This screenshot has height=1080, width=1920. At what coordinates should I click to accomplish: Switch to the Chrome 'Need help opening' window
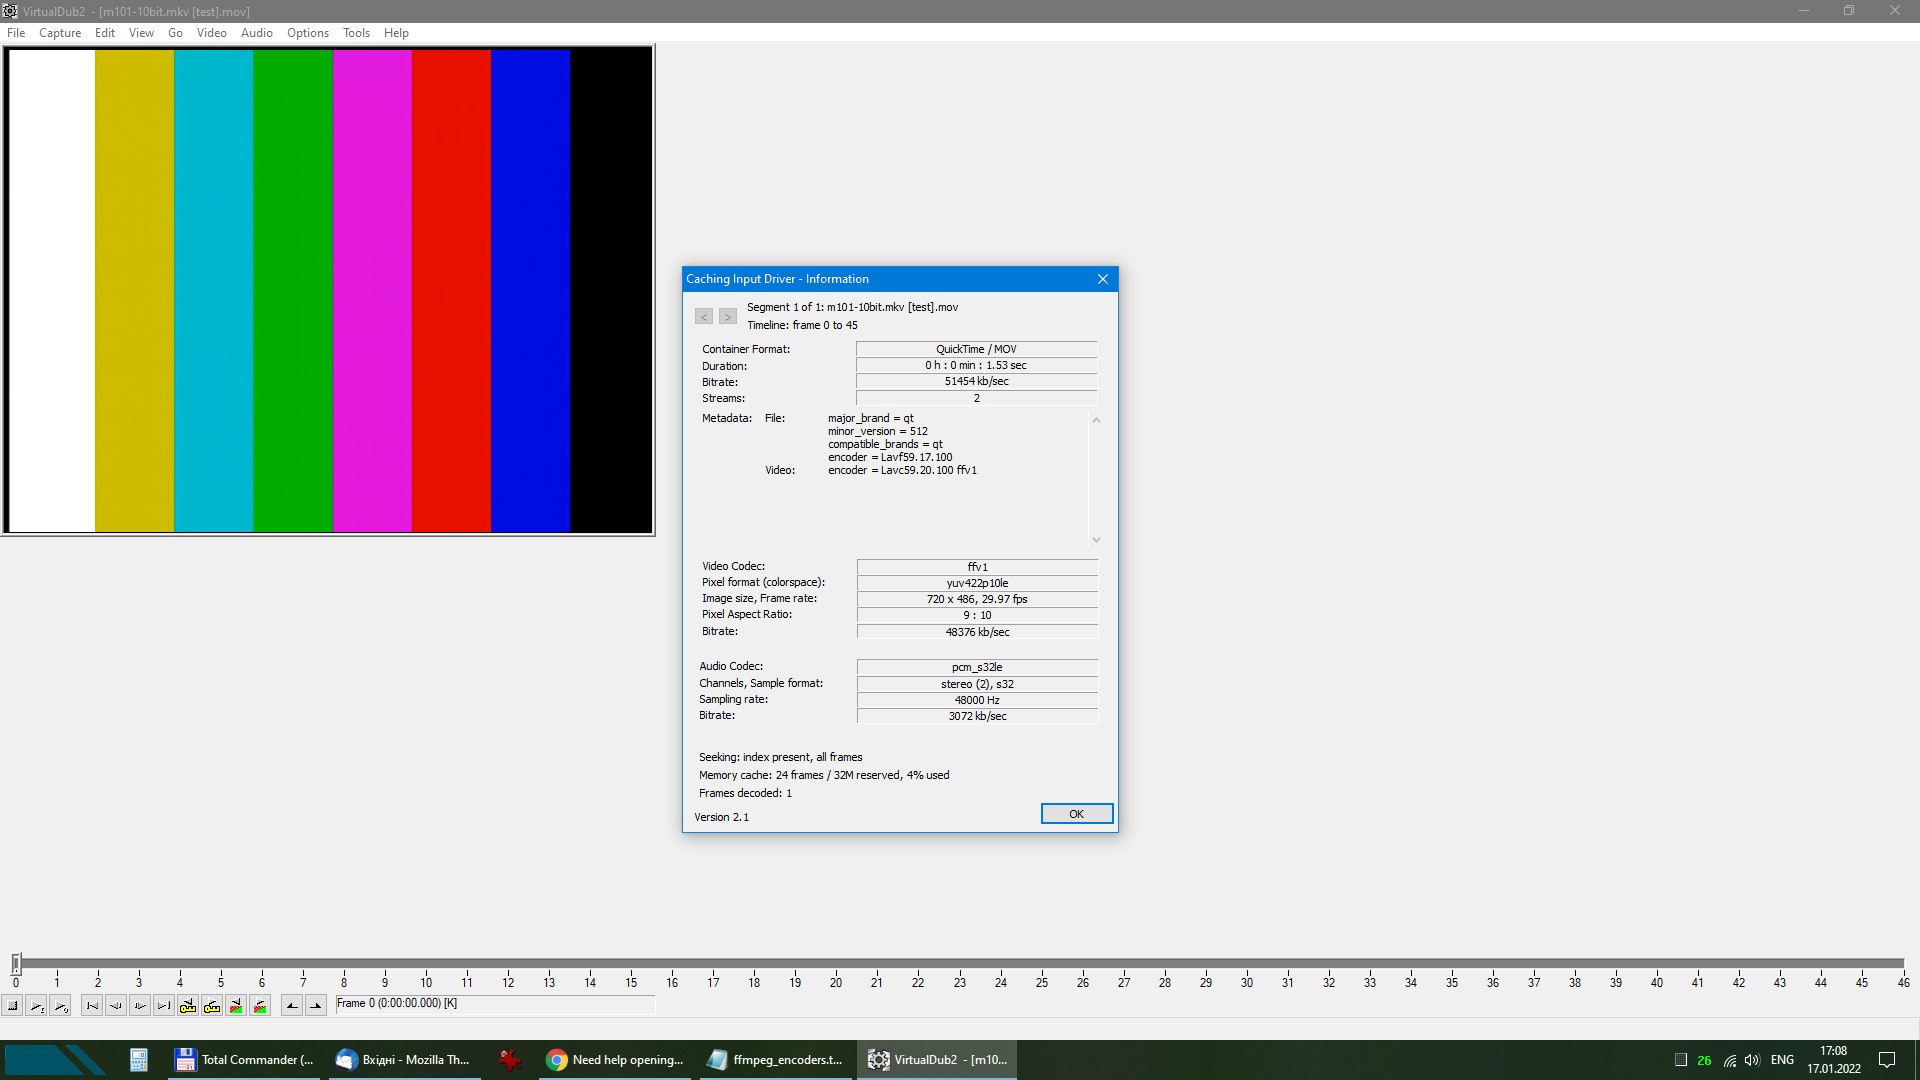click(615, 1060)
